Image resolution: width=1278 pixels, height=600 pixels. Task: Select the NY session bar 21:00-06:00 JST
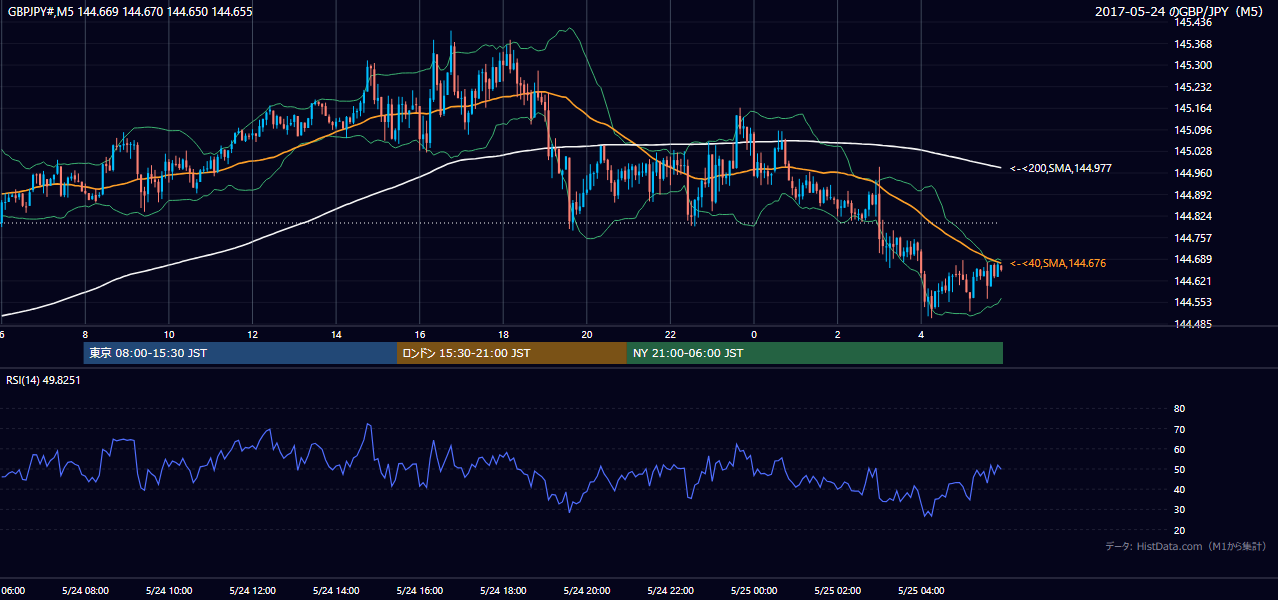(815, 353)
